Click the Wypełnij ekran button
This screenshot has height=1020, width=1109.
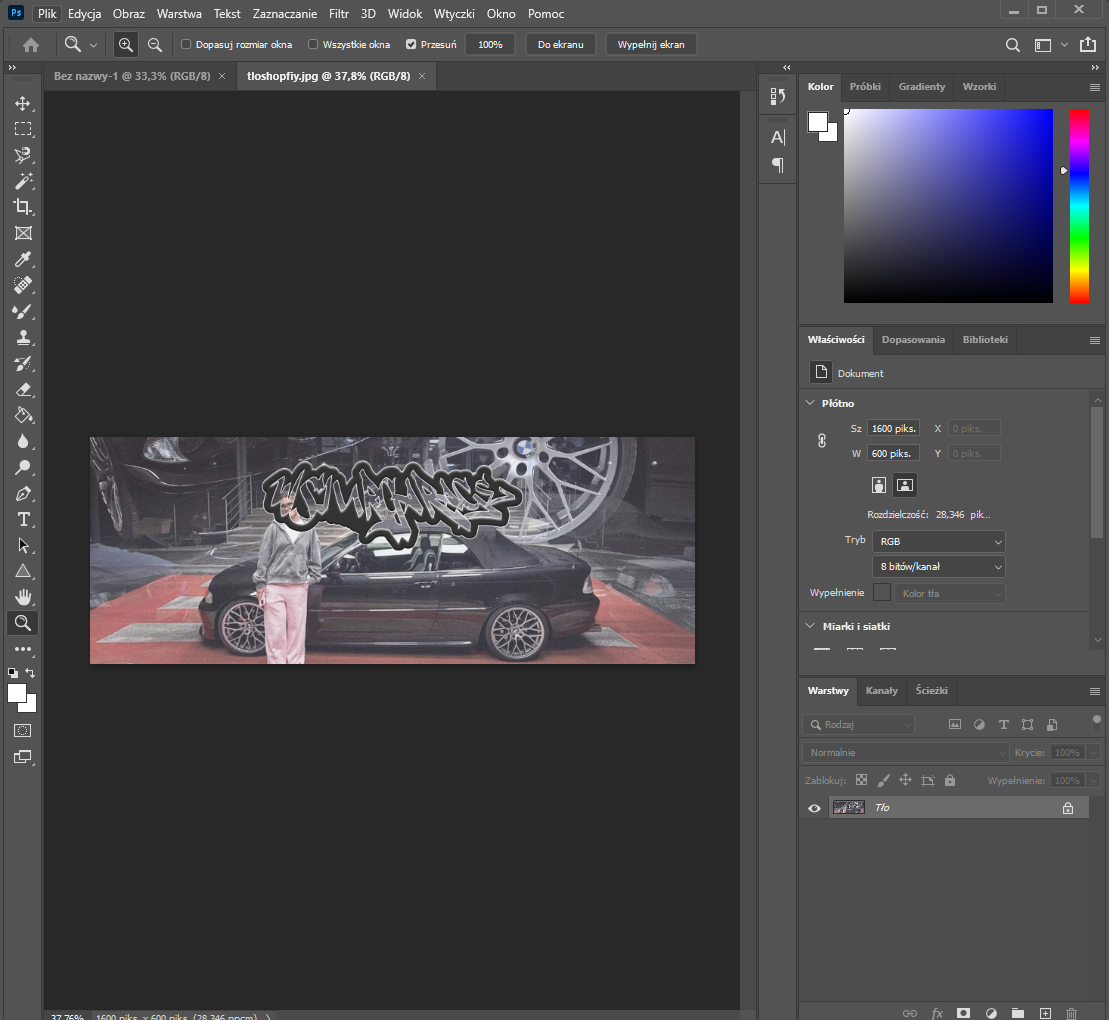[x=650, y=45]
